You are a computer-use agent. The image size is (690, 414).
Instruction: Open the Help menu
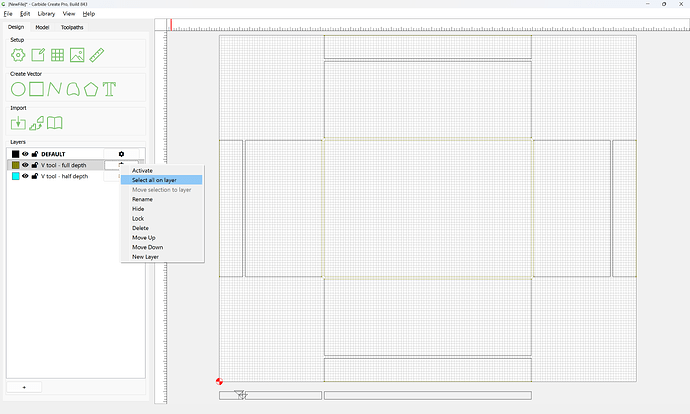89,14
